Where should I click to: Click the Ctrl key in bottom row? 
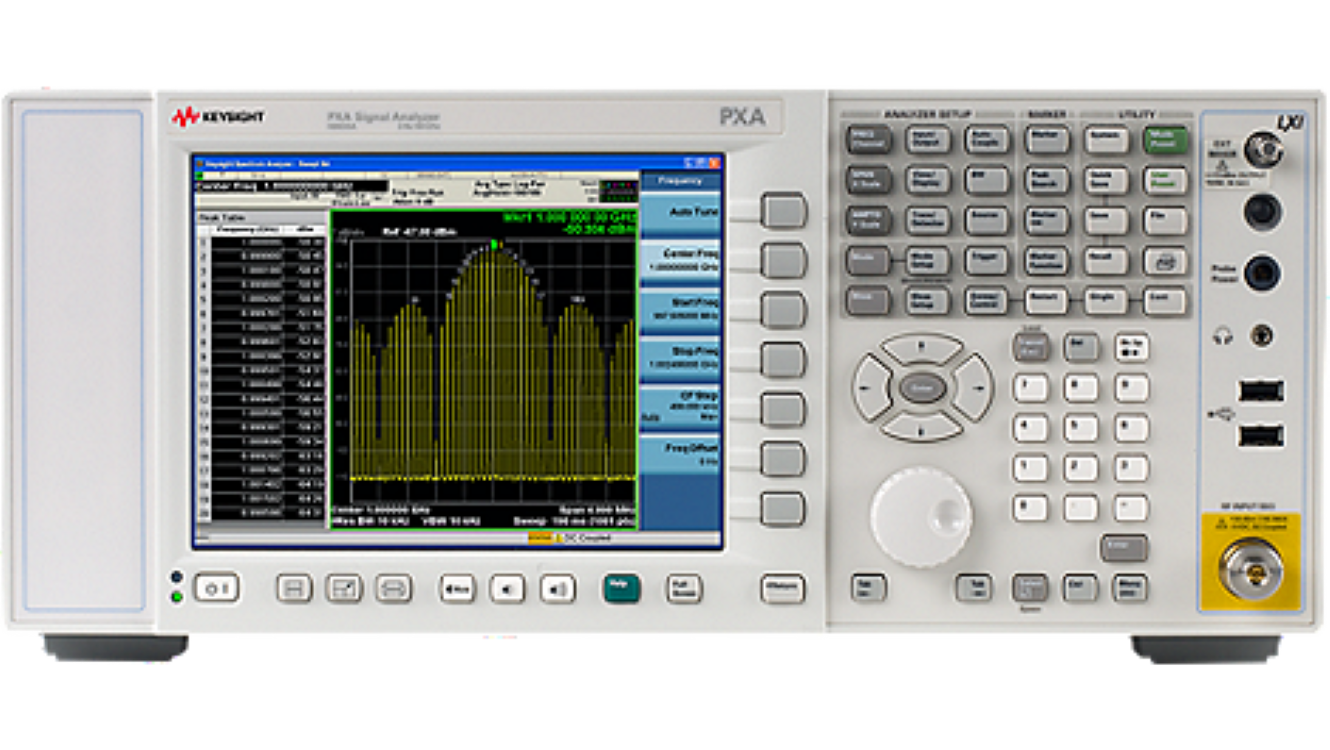coord(1080,588)
